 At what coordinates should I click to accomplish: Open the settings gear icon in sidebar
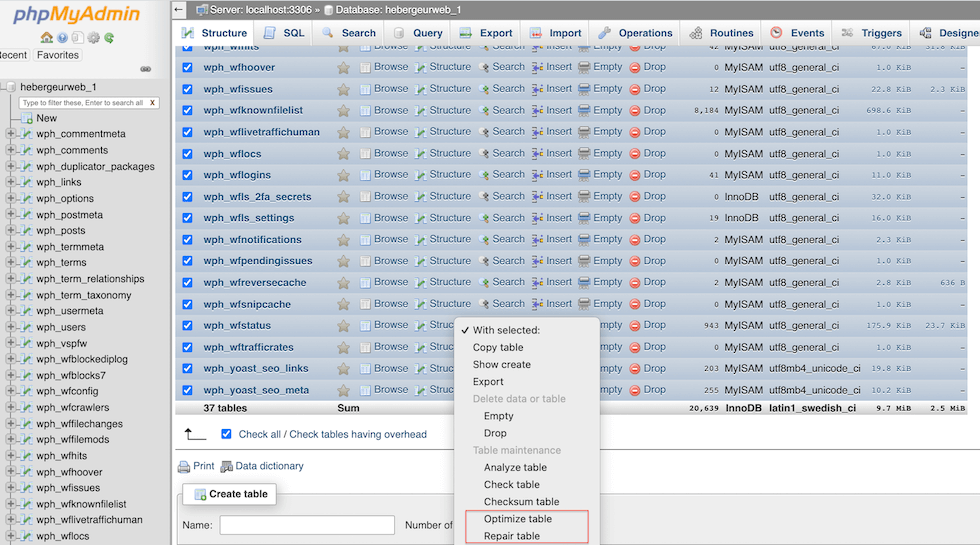pos(93,38)
